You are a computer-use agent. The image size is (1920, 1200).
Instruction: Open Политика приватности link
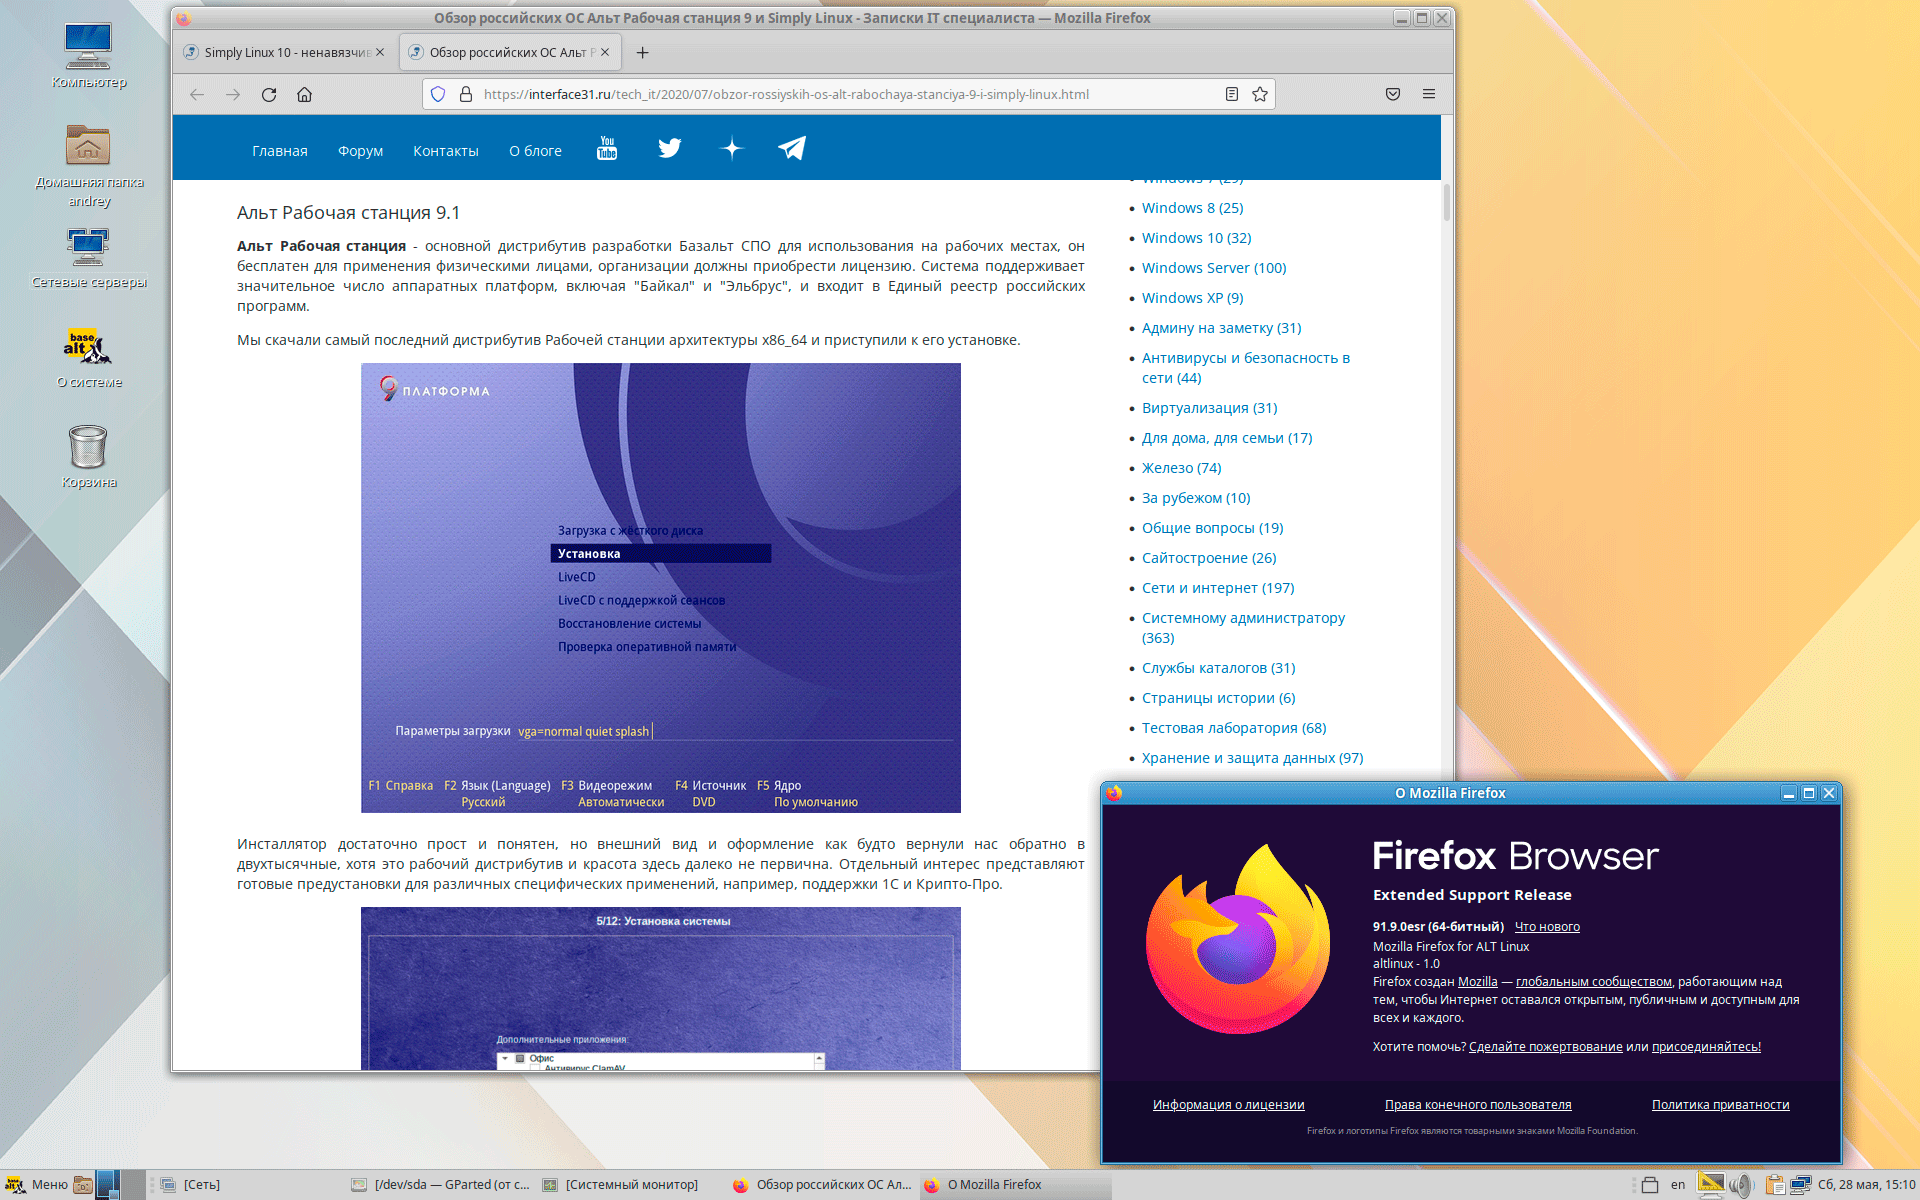[1720, 1105]
